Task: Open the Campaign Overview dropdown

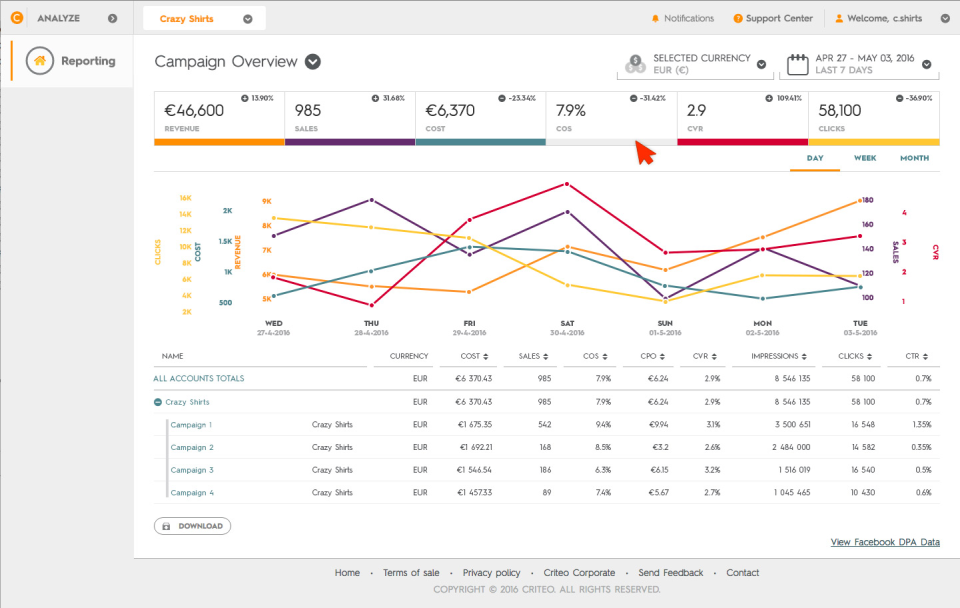Action: tap(312, 62)
